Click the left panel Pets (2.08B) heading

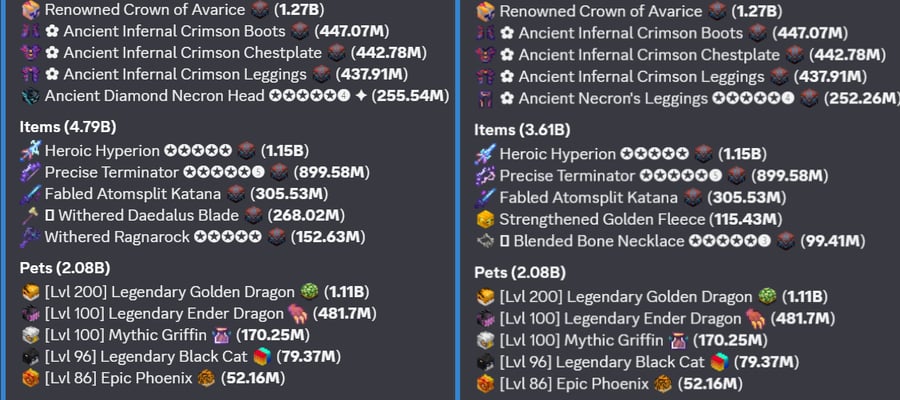65,268
